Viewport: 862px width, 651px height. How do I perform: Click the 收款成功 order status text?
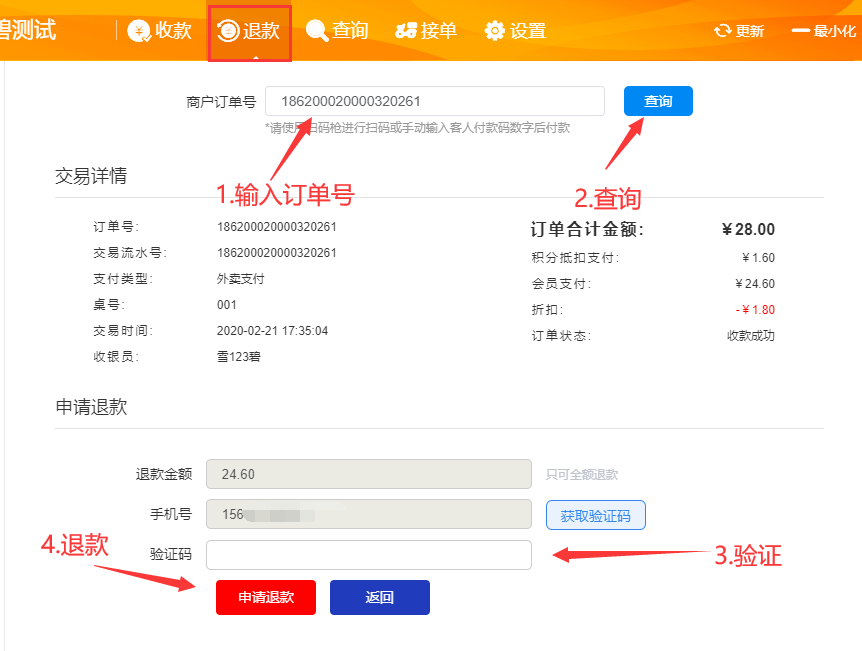750,336
